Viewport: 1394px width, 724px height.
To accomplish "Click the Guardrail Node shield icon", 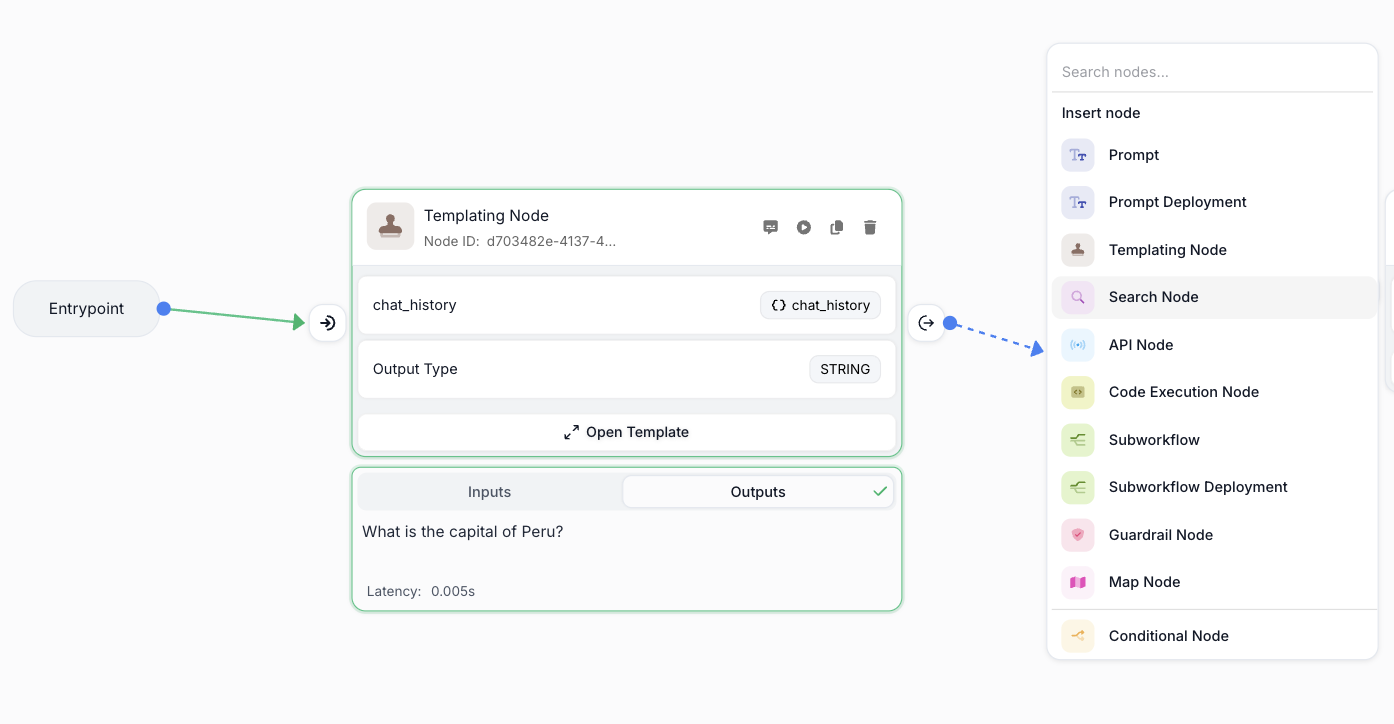I will pos(1078,535).
